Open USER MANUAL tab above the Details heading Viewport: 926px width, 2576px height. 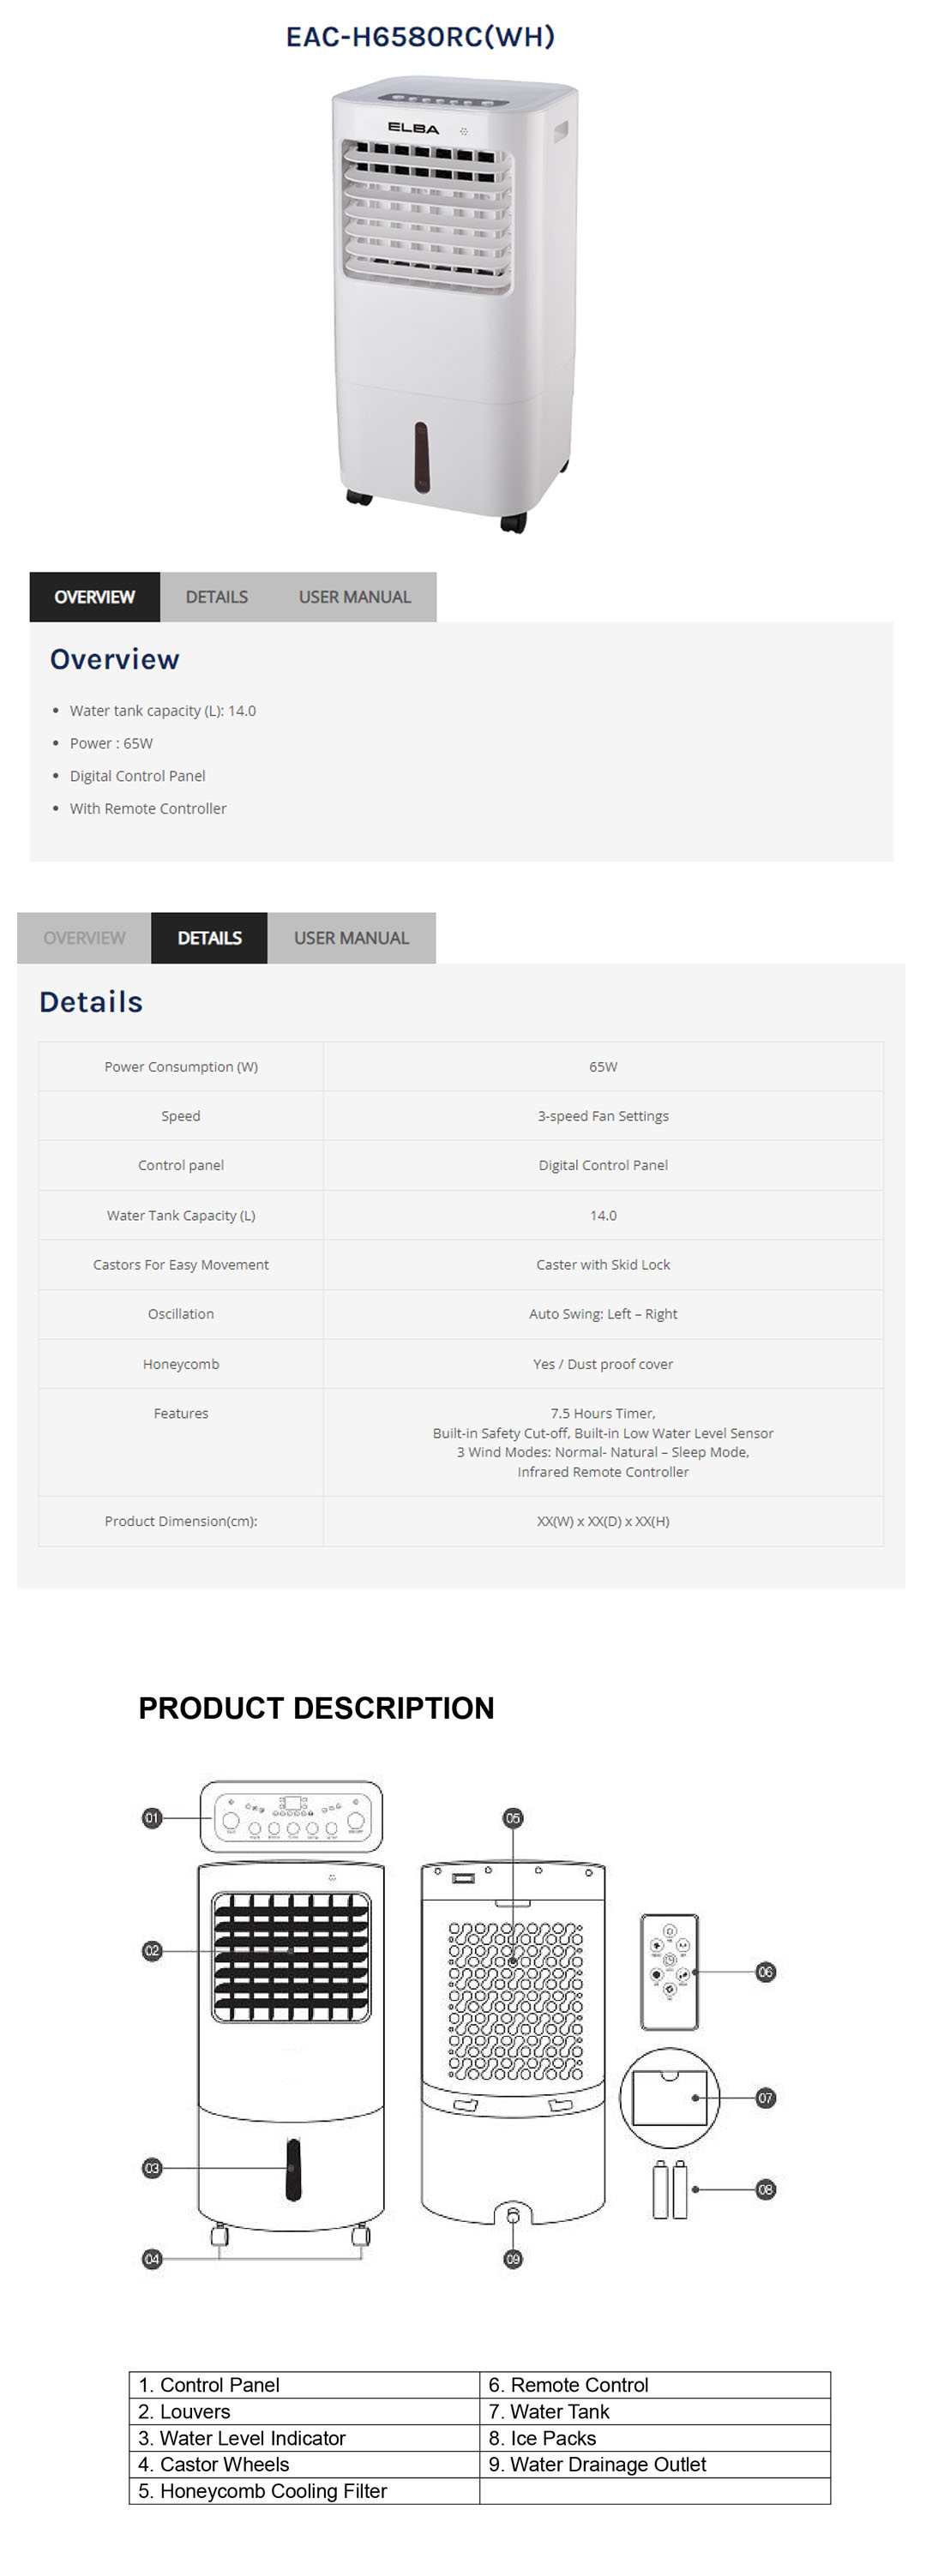click(x=351, y=938)
